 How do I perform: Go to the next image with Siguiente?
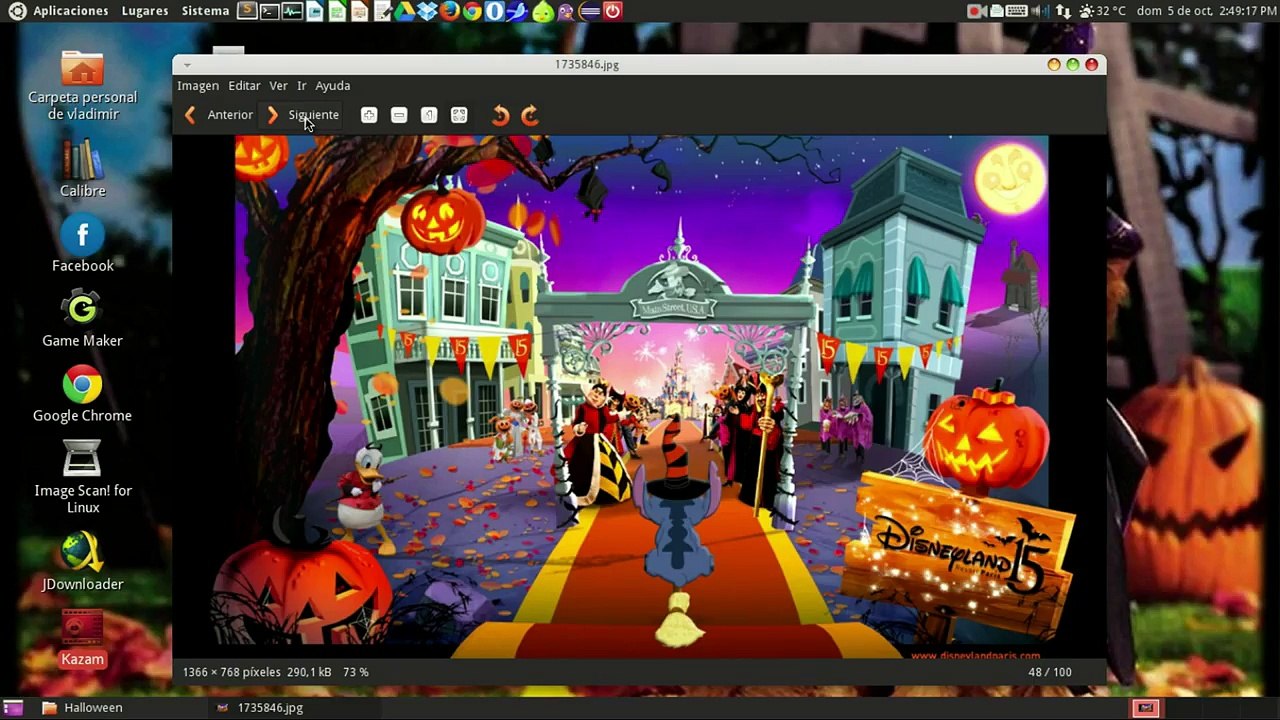[302, 115]
